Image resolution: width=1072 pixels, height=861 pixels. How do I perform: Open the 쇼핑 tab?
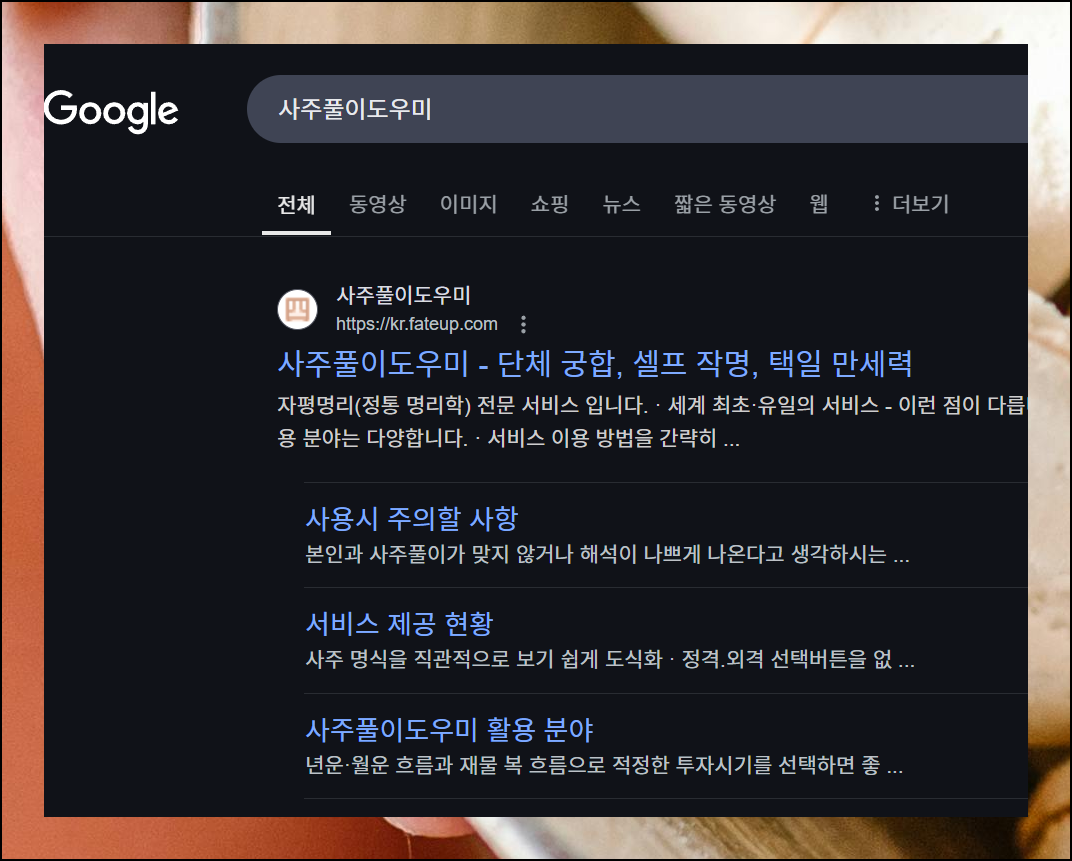(x=550, y=204)
